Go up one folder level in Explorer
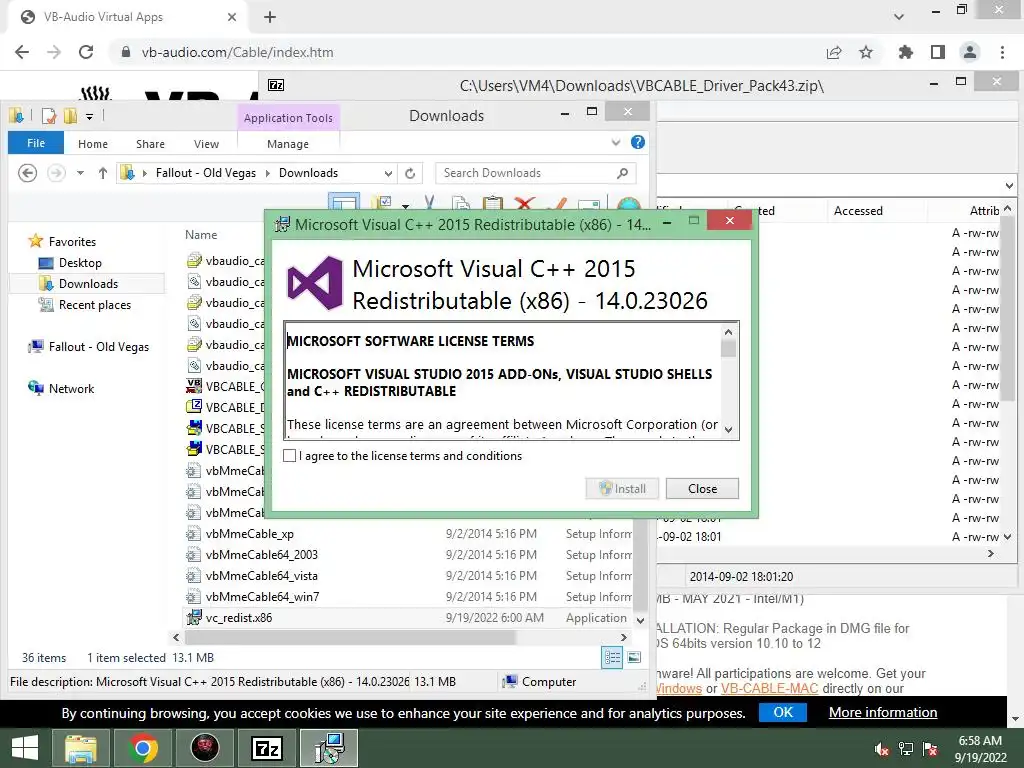The width and height of the screenshot is (1024, 768). point(103,173)
